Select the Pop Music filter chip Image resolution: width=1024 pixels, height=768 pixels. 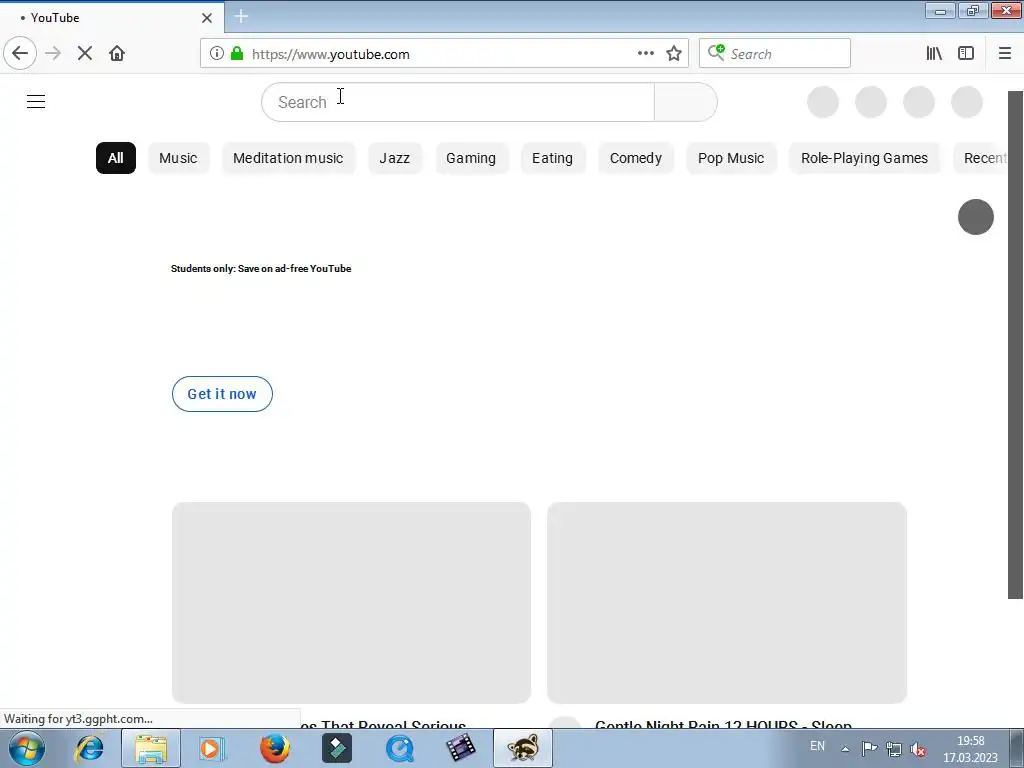click(731, 158)
